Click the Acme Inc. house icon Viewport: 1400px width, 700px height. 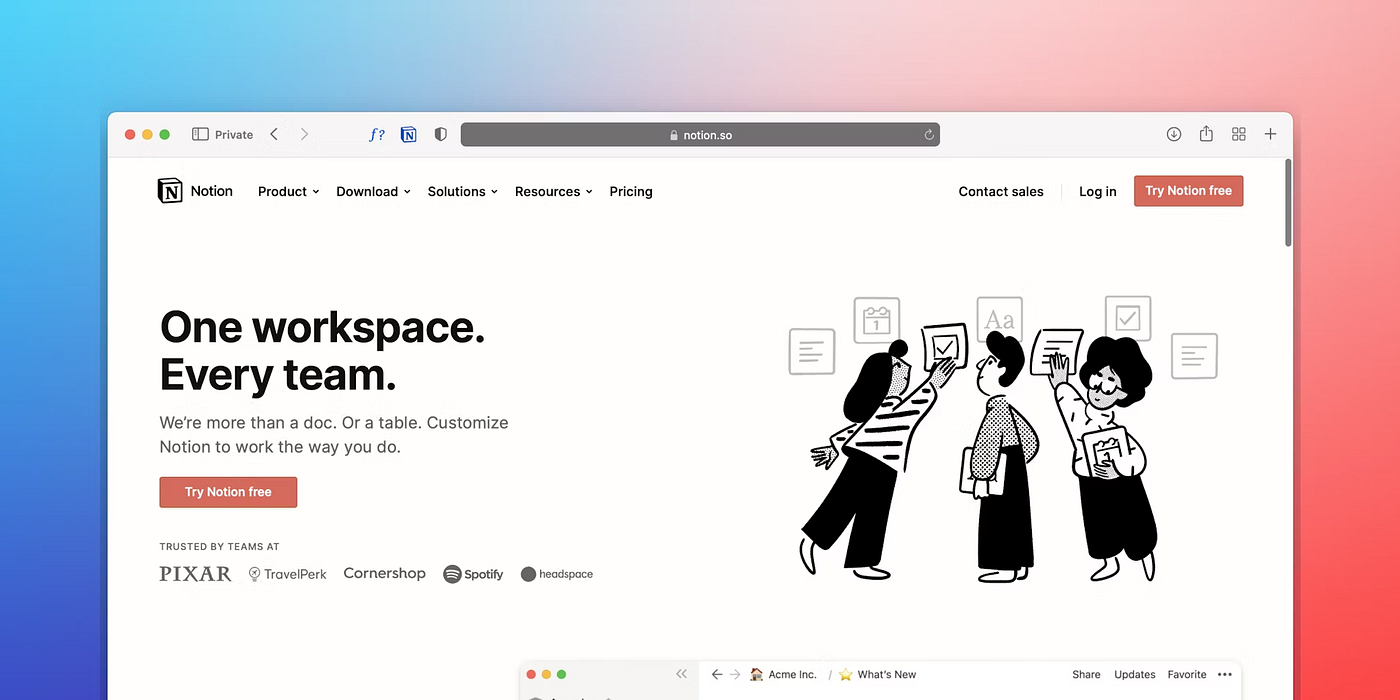(x=757, y=675)
